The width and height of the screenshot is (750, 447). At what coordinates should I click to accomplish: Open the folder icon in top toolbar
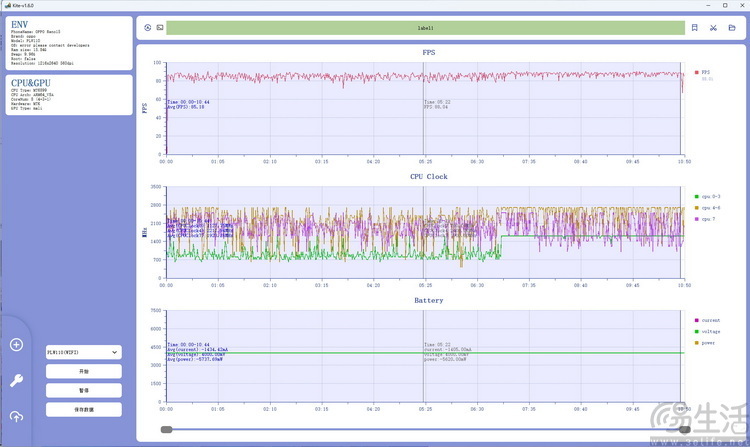click(x=732, y=28)
